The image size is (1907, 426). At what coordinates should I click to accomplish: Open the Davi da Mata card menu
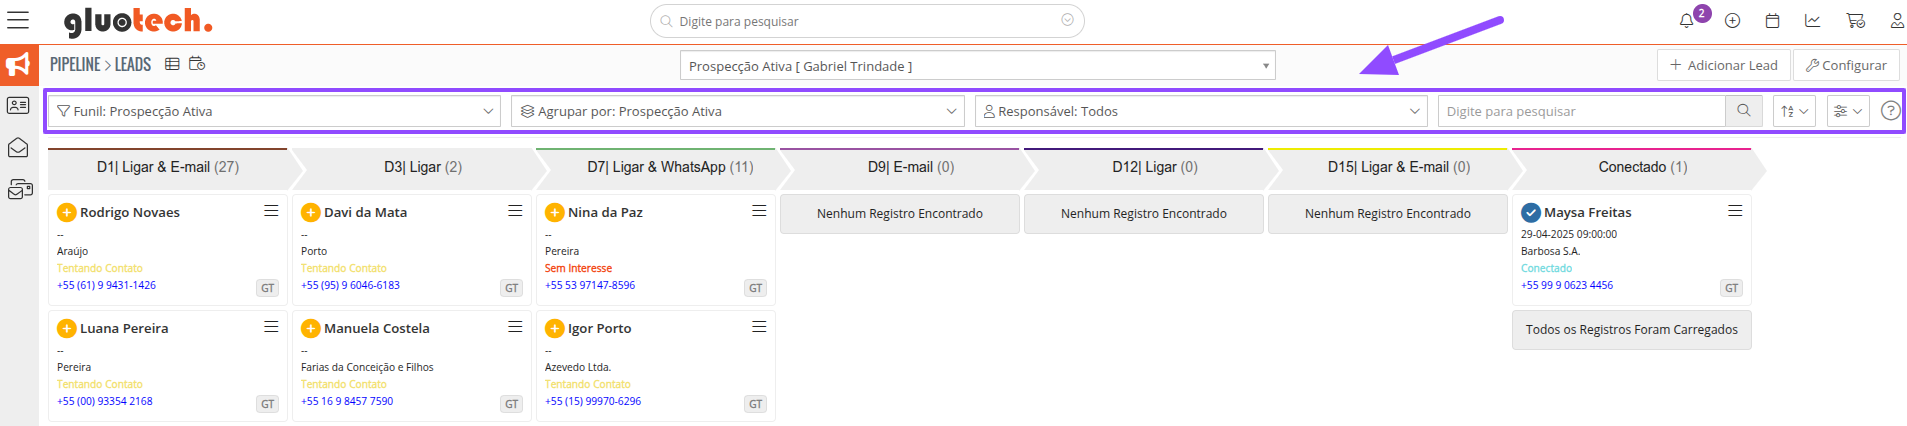click(x=515, y=211)
